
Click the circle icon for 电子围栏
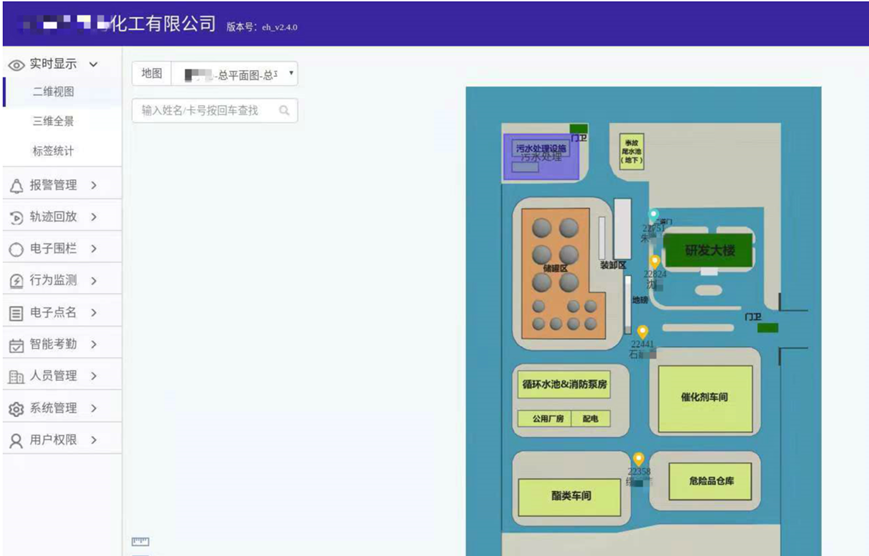click(16, 249)
